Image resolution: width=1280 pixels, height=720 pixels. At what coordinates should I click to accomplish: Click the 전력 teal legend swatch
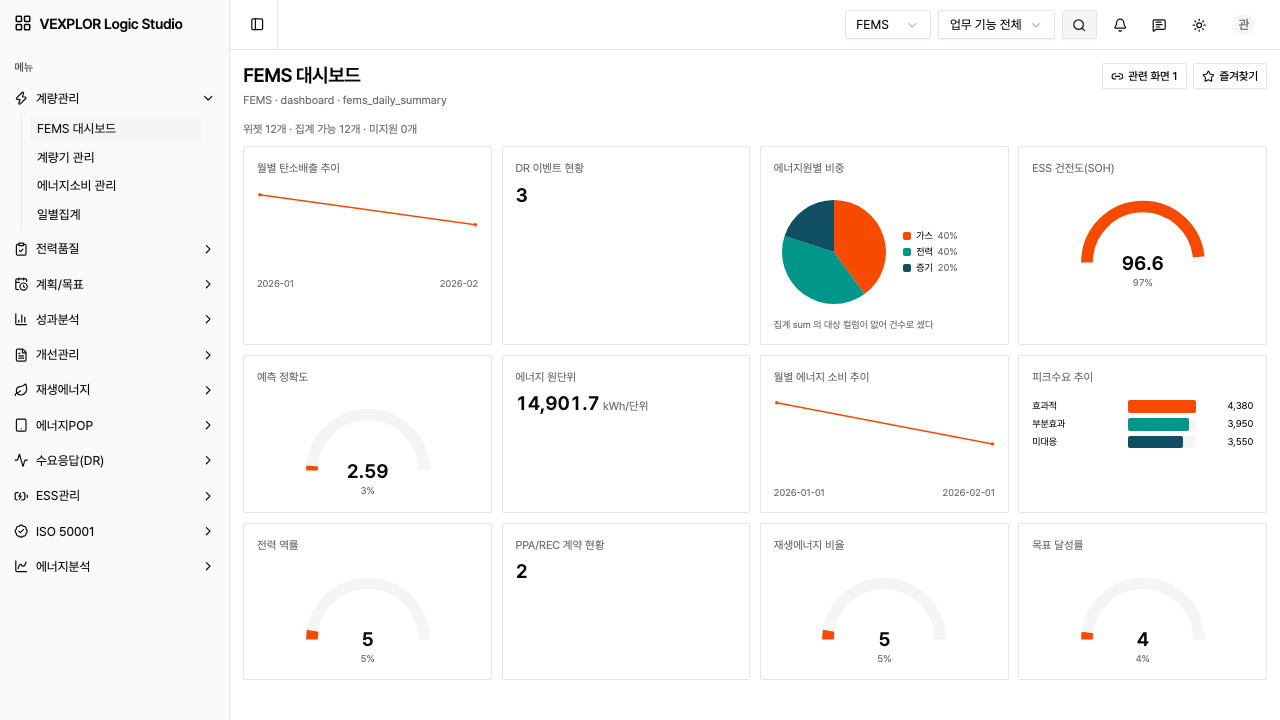coord(907,252)
